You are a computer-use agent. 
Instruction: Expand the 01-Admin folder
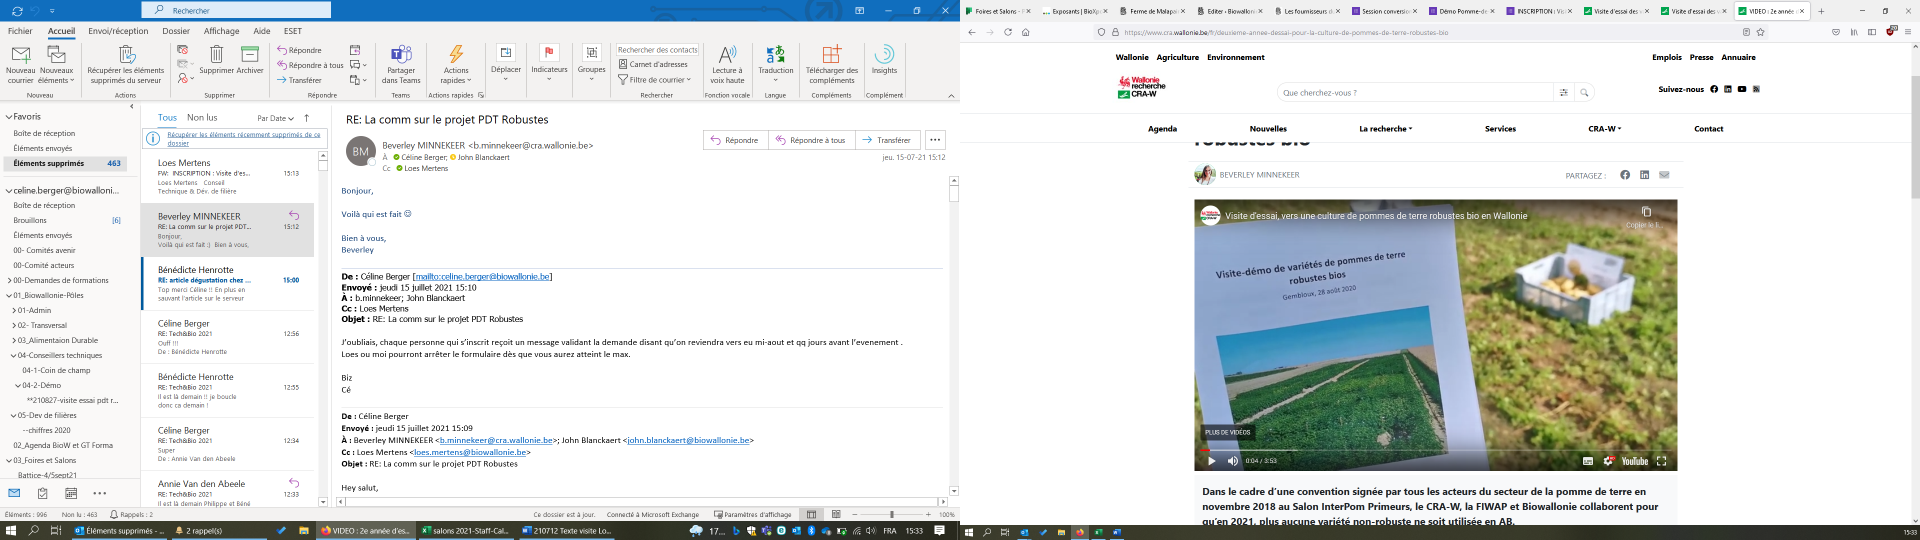pos(14,310)
